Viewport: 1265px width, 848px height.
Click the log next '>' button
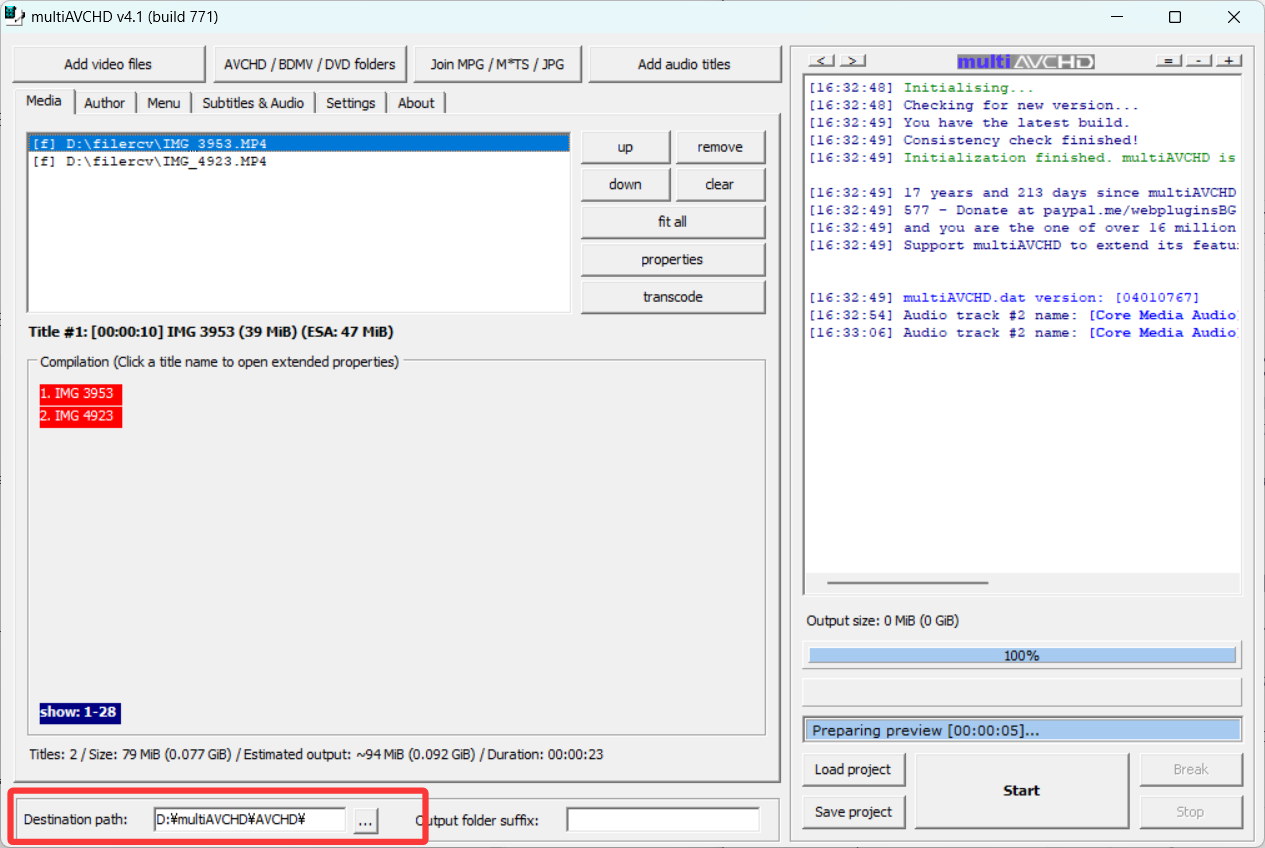pyautogui.click(x=853, y=61)
